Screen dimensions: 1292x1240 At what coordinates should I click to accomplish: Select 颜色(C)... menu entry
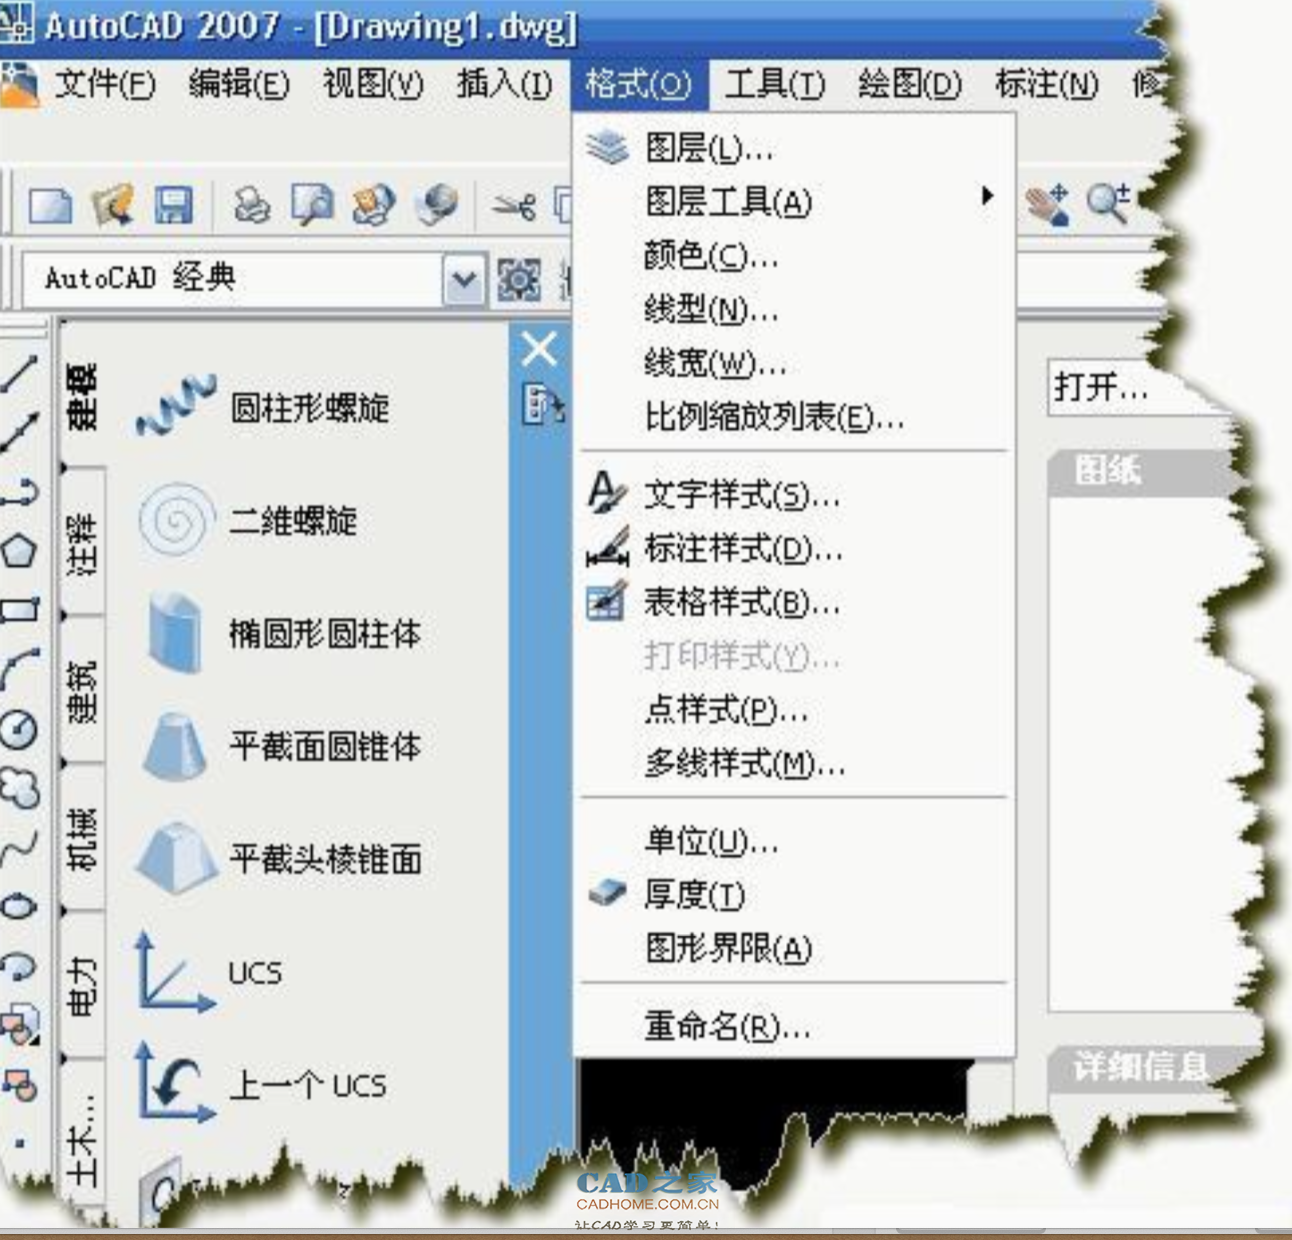[x=795, y=256]
